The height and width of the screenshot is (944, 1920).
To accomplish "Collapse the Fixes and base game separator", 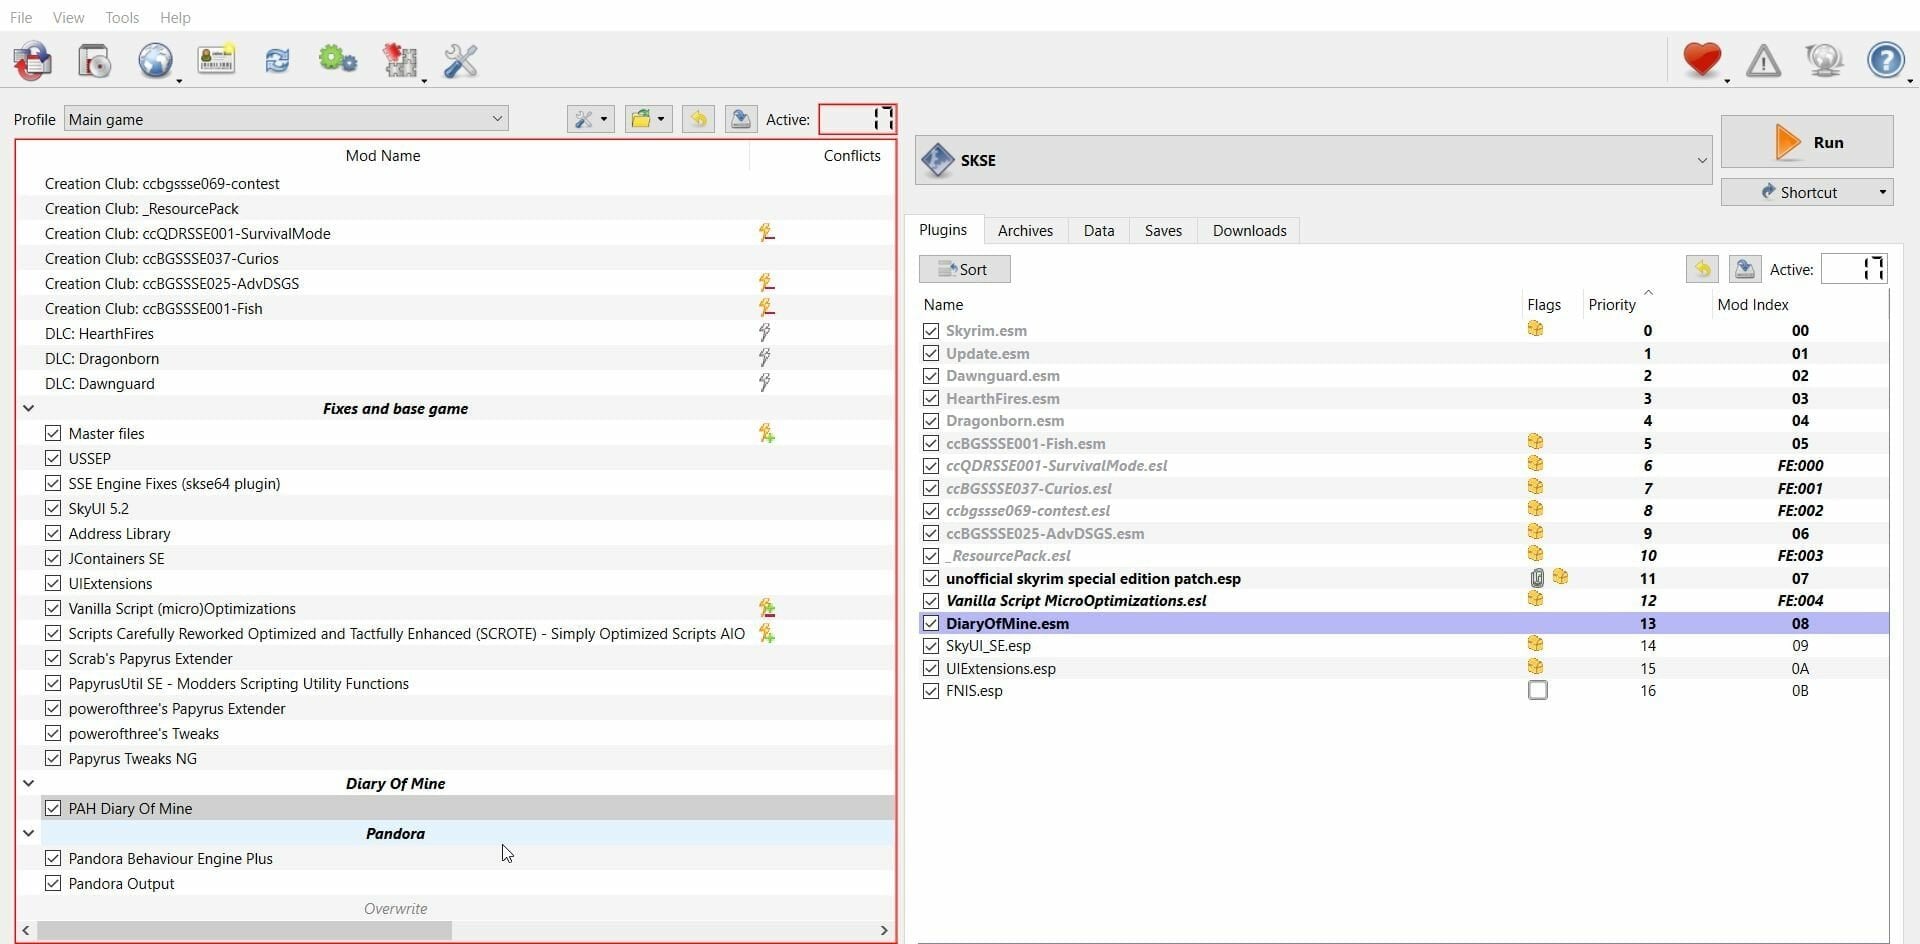I will click(28, 408).
